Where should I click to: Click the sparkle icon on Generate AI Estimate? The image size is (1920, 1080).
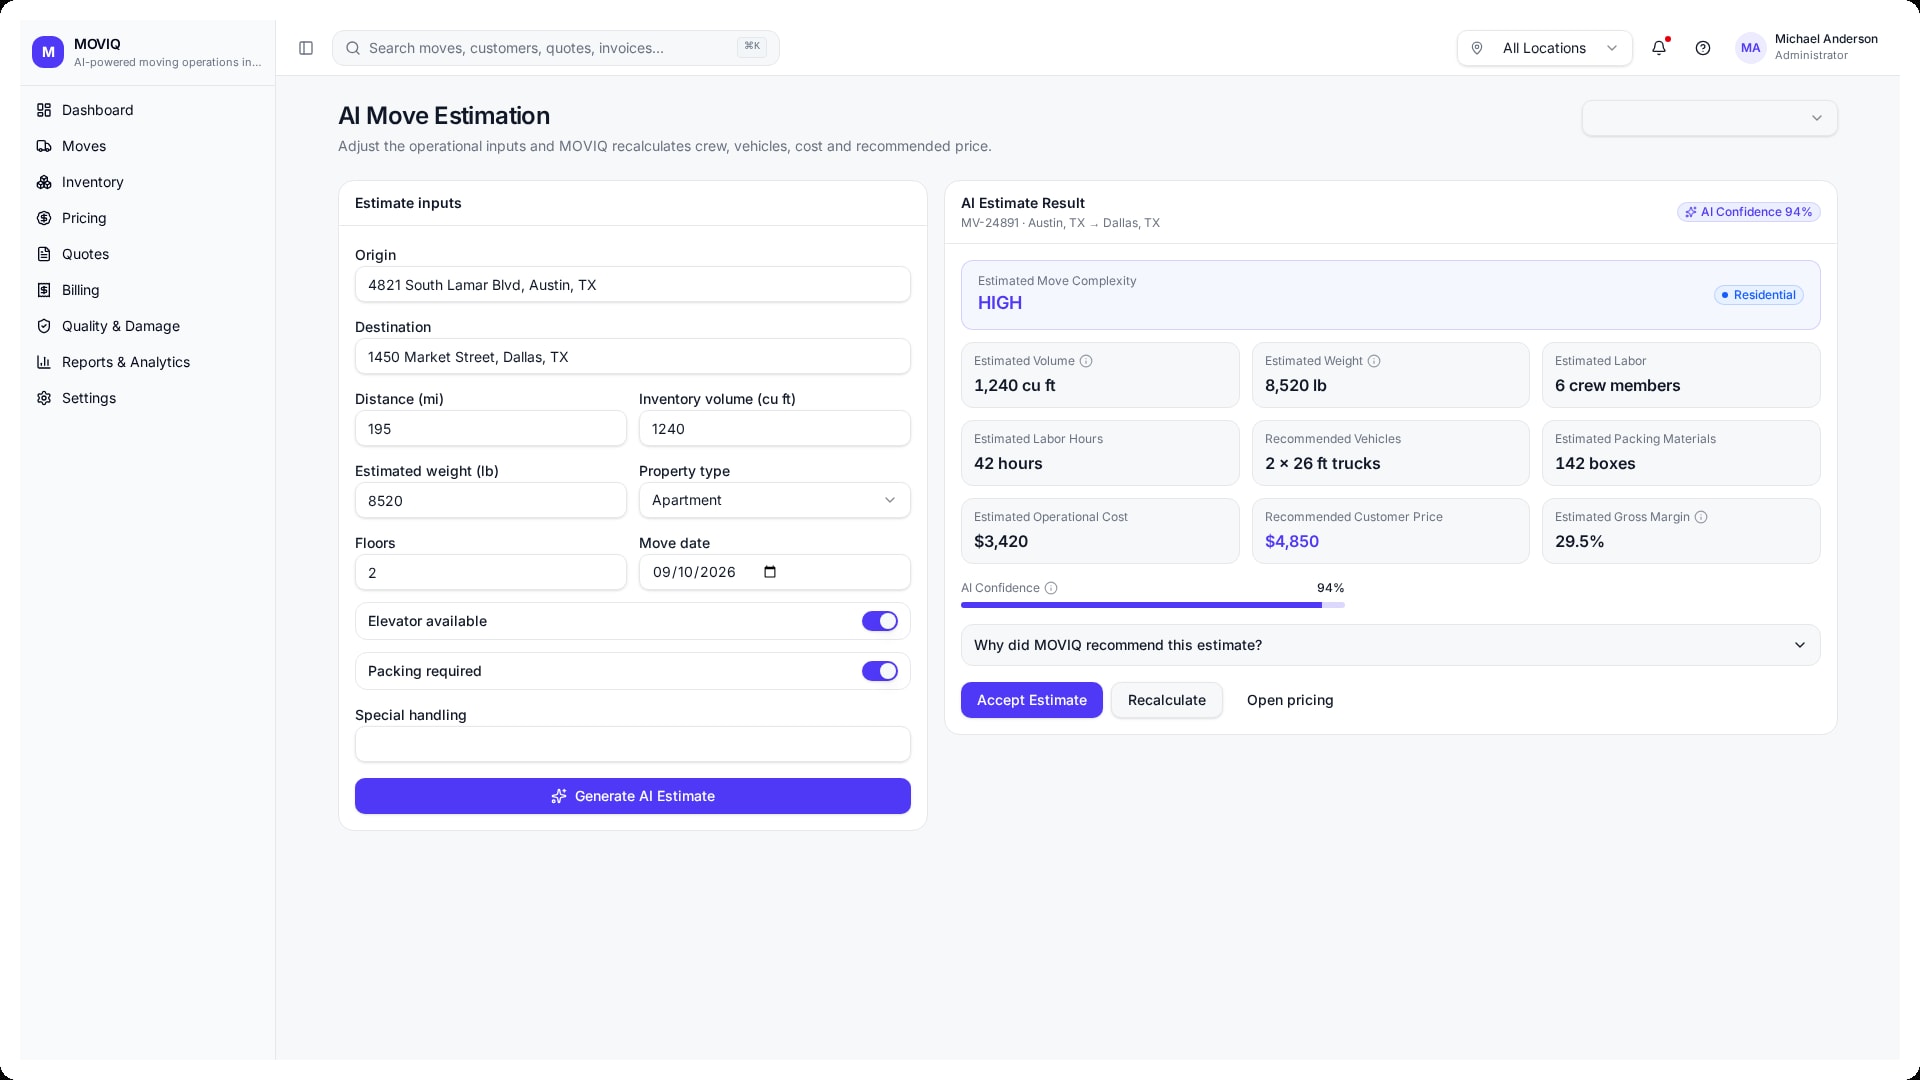(x=559, y=796)
